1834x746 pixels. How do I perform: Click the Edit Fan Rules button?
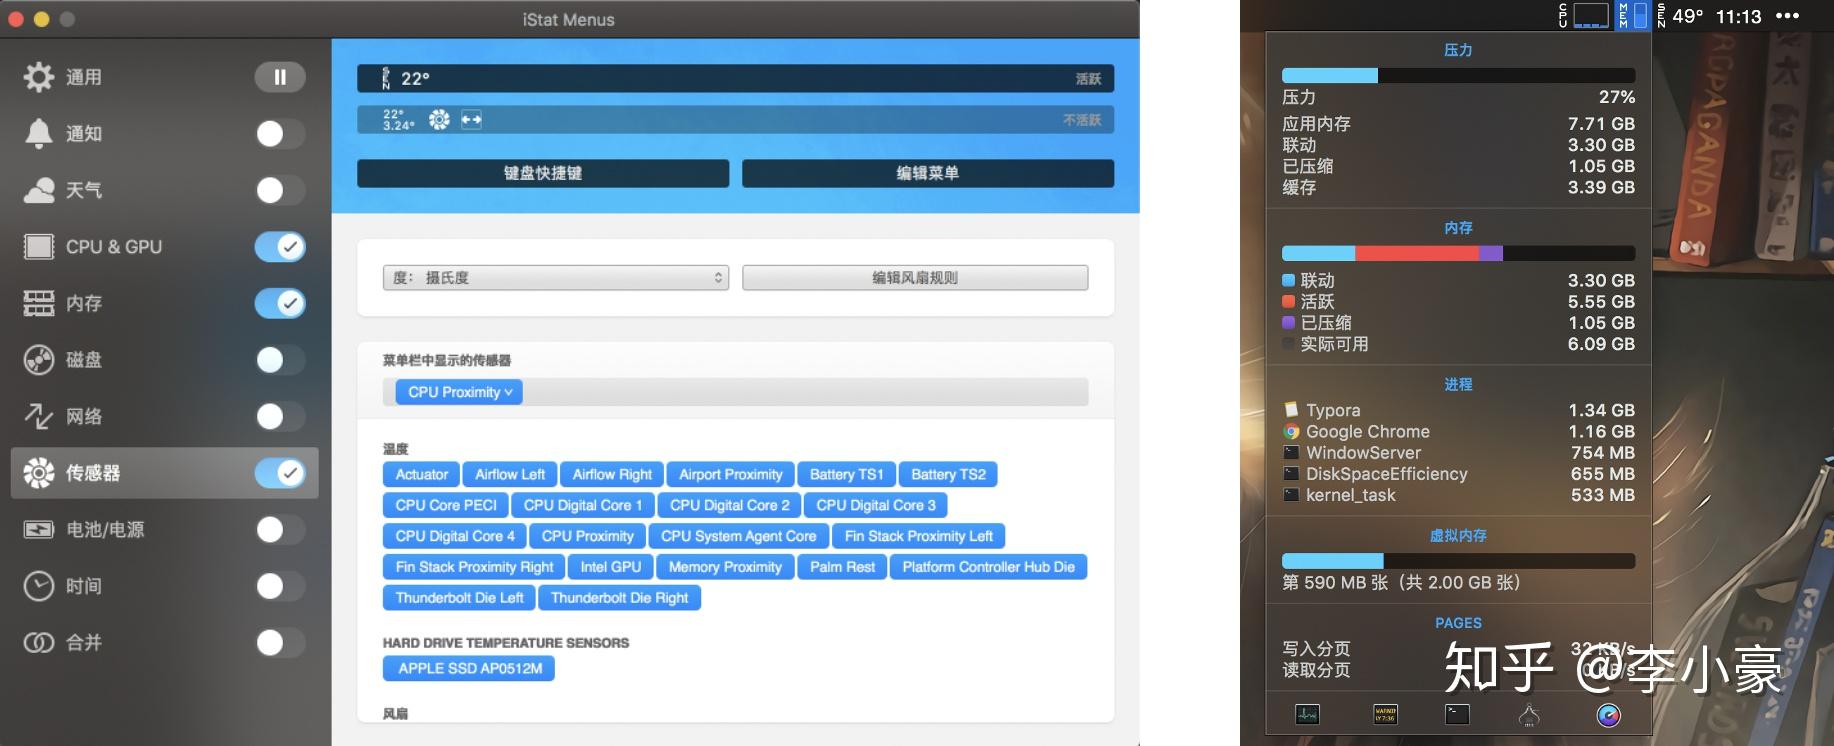(x=915, y=278)
